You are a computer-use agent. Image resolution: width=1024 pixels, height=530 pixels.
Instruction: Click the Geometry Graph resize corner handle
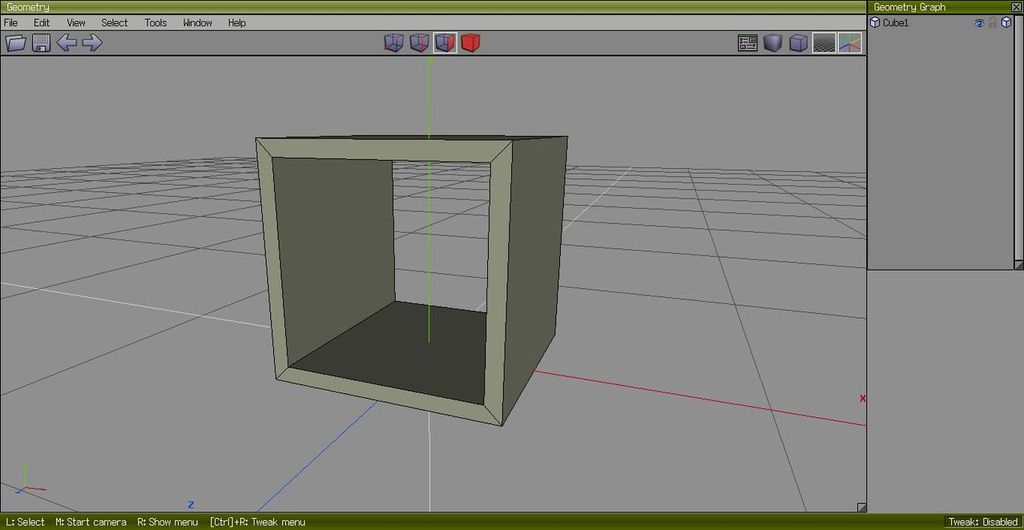click(x=1018, y=265)
